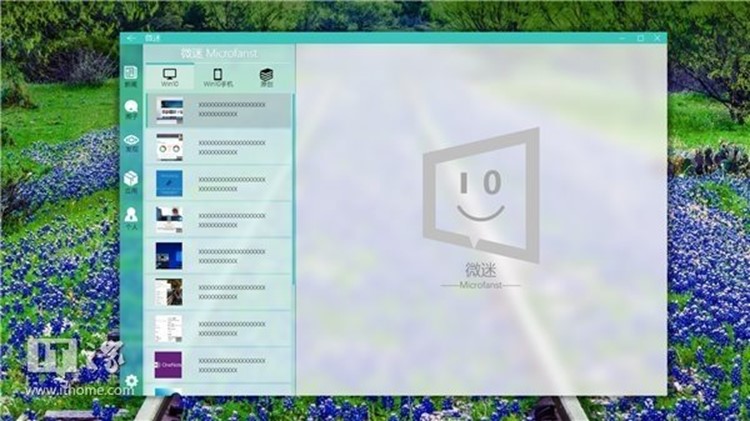
Task: Open the article with purple OneNote thumbnail
Action: (x=219, y=363)
